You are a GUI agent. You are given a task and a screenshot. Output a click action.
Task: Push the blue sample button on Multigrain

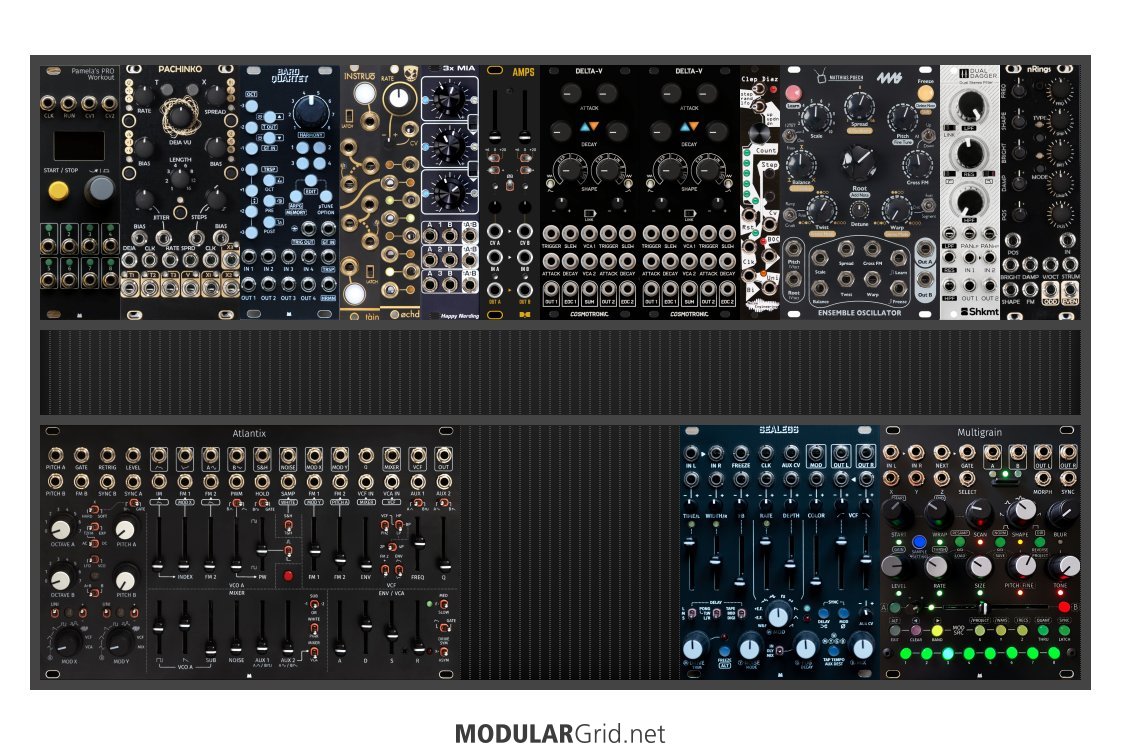point(919,542)
